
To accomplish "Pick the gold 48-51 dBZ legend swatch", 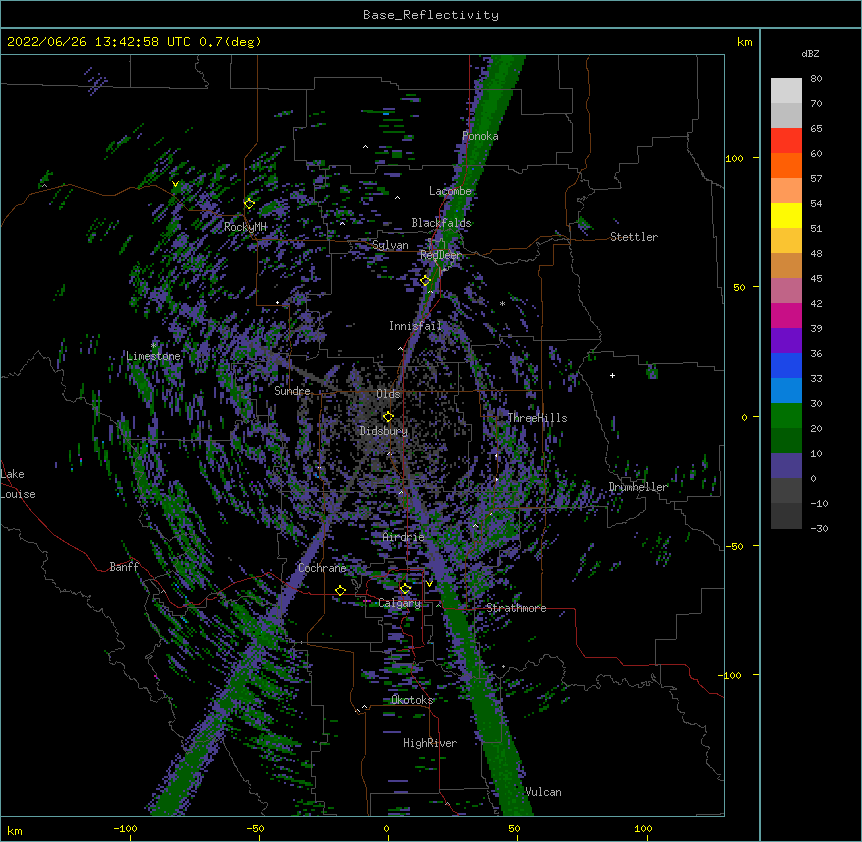I will (786, 241).
